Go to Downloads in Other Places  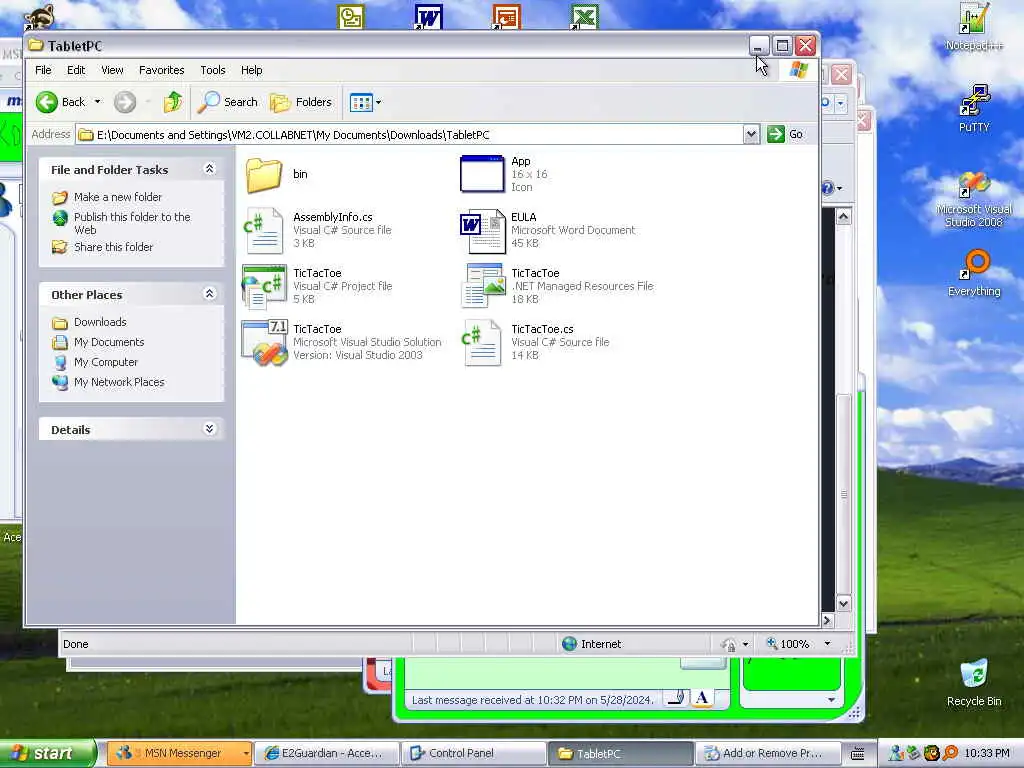click(100, 322)
